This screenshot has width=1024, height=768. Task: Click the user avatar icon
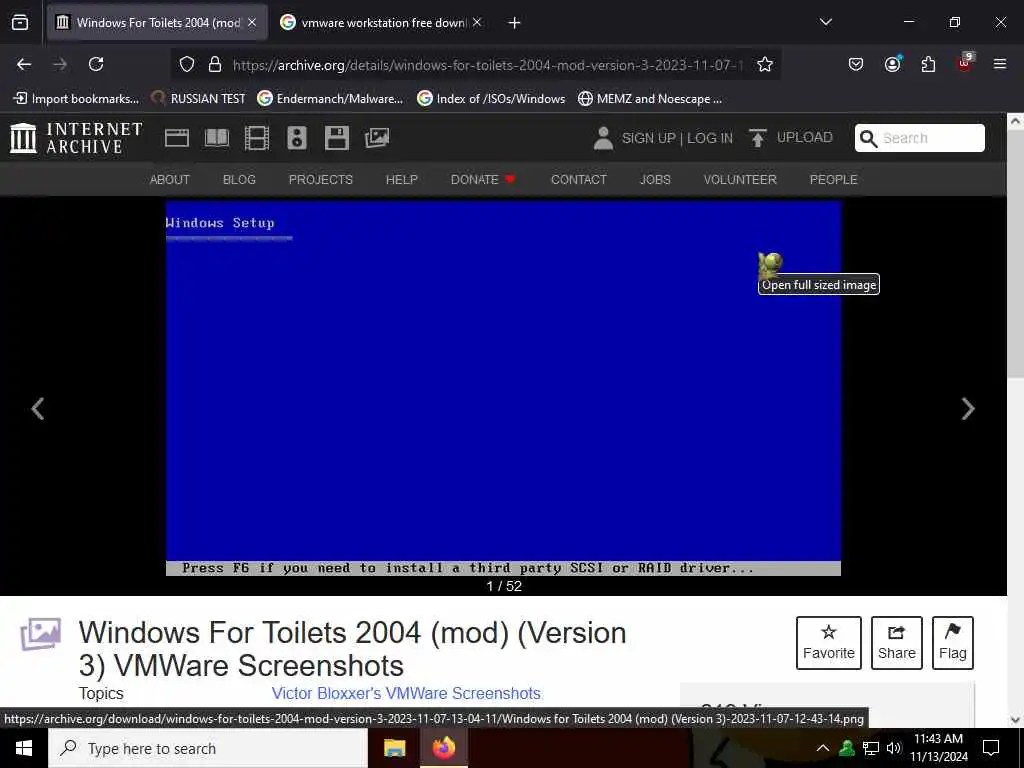pos(603,138)
